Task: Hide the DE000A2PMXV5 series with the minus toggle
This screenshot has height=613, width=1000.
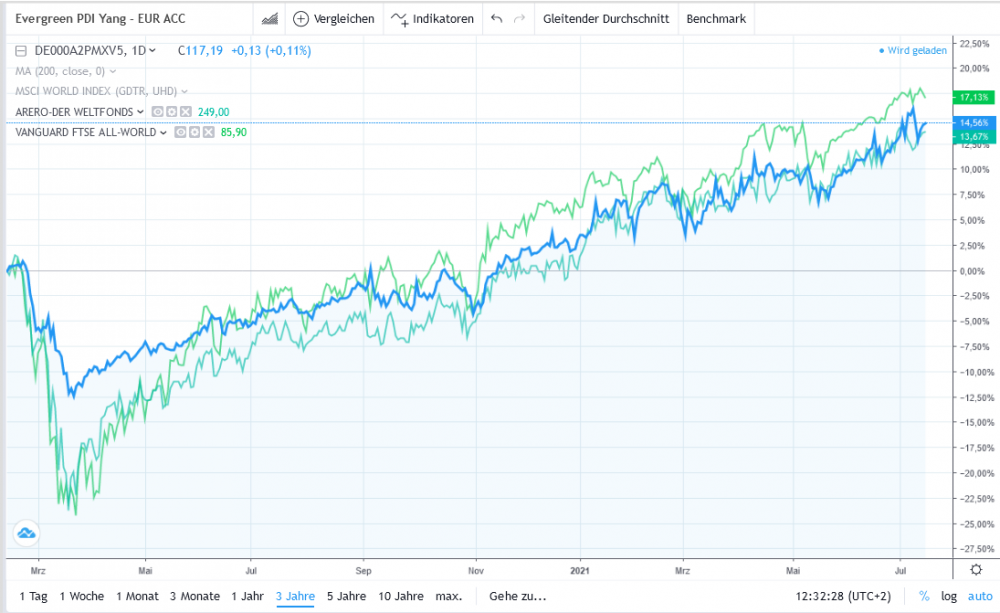Action: (x=20, y=51)
